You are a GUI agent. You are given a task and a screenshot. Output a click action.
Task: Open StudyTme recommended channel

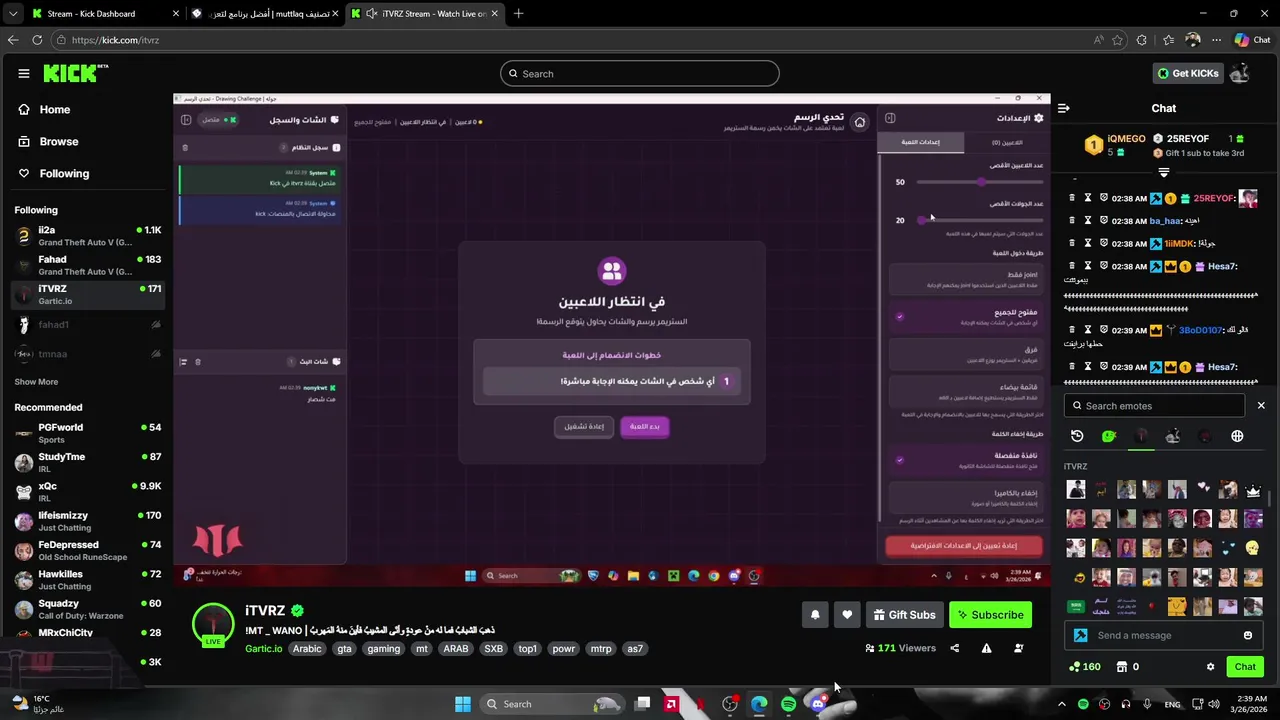click(87, 462)
